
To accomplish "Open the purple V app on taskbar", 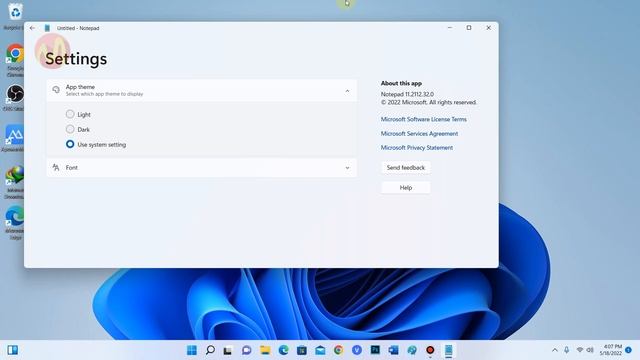I will pyautogui.click(x=357, y=350).
